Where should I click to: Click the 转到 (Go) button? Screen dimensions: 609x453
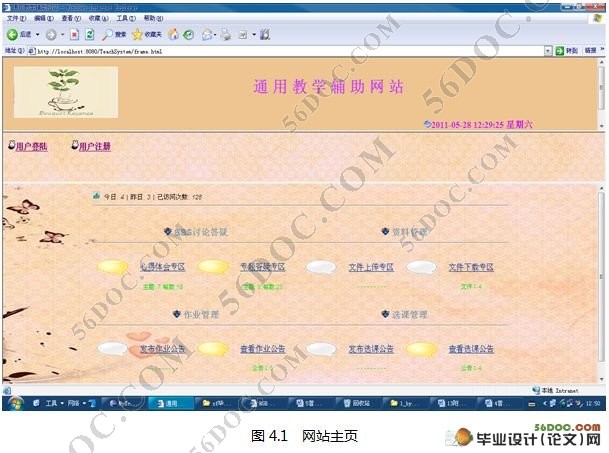point(567,50)
